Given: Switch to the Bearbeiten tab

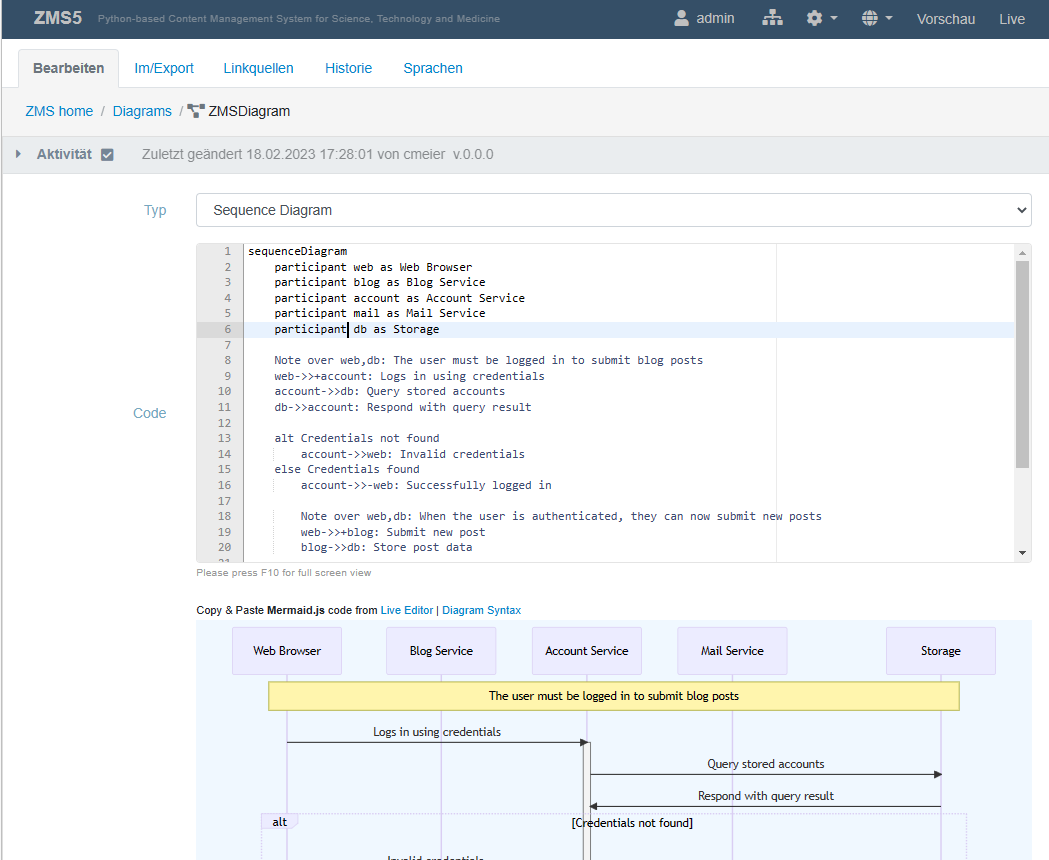Looking at the screenshot, I should click(x=68, y=68).
